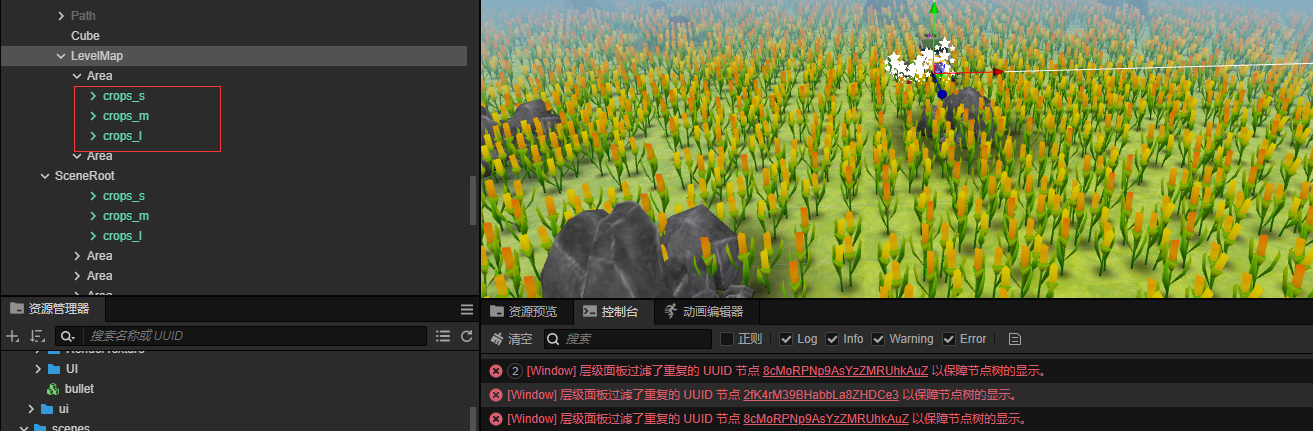
Task: Expand crops_m inside LevelMap's Area
Action: point(93,116)
